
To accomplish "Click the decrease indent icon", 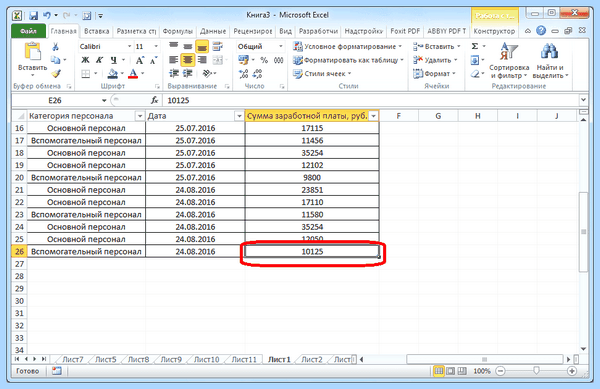I will 174,73.
